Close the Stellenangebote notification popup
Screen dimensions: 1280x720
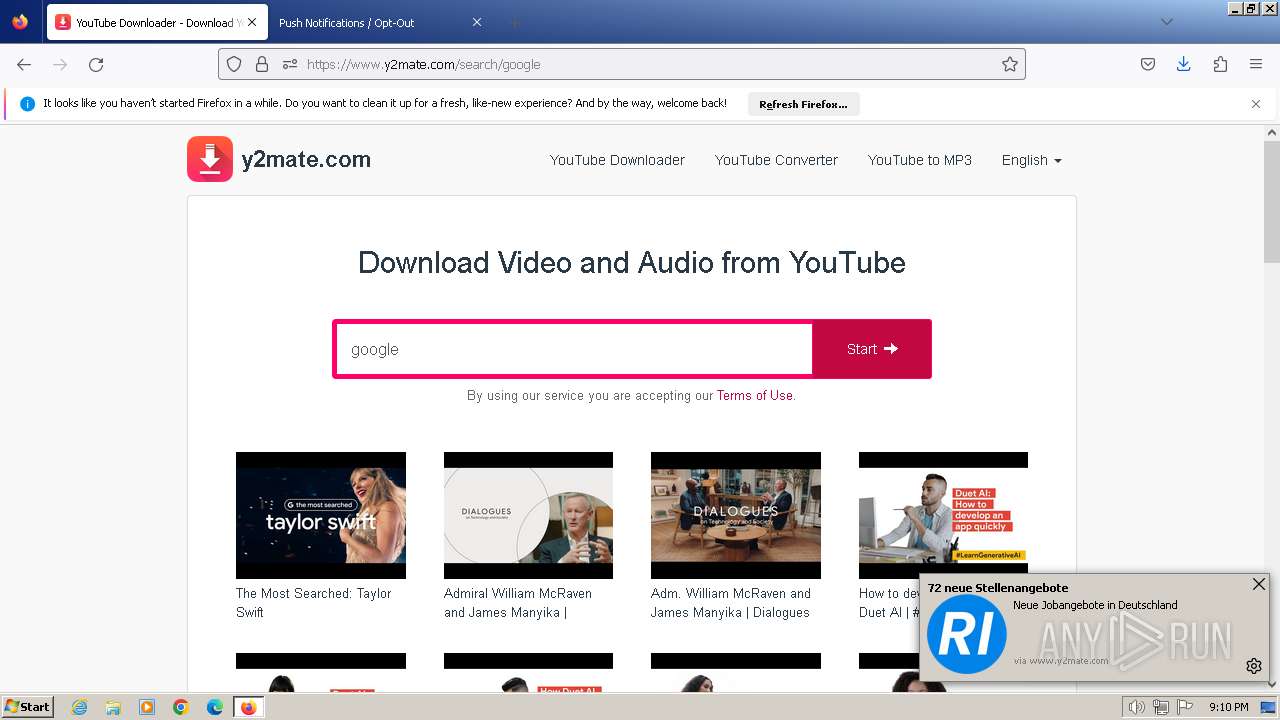click(1259, 584)
